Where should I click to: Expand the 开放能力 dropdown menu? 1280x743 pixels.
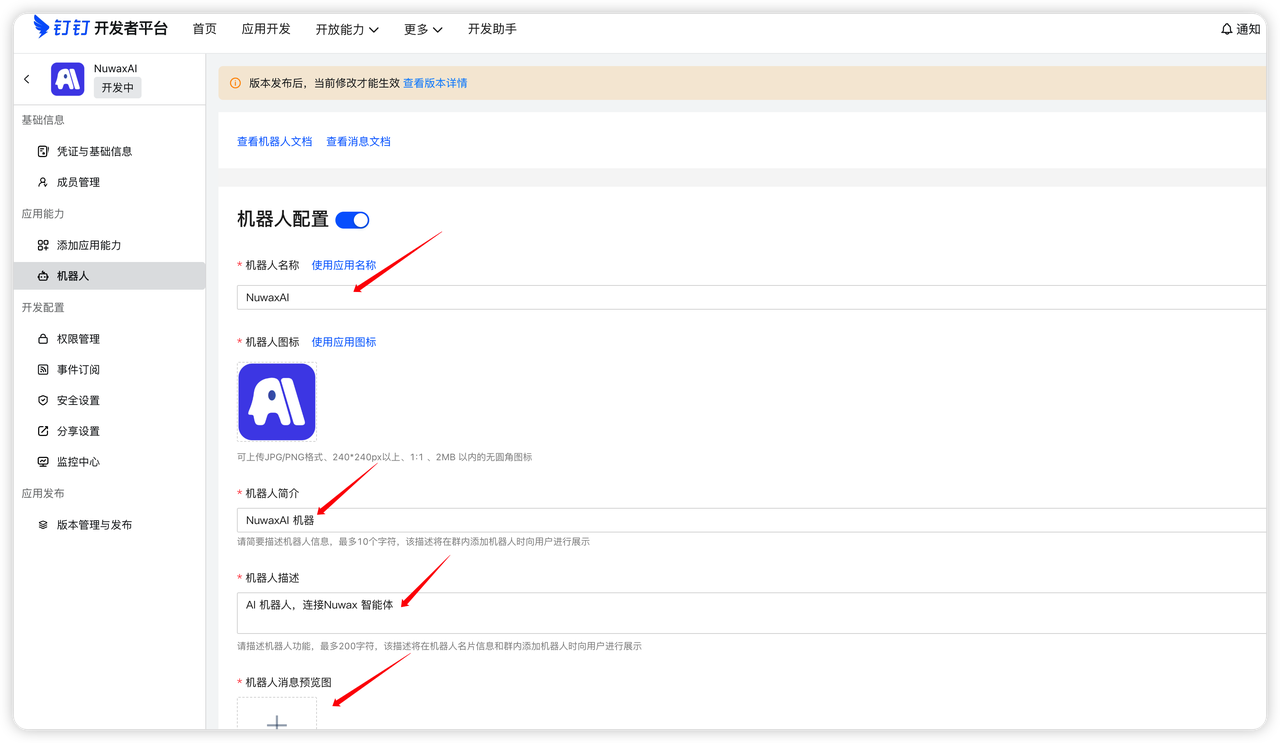[x=347, y=29]
